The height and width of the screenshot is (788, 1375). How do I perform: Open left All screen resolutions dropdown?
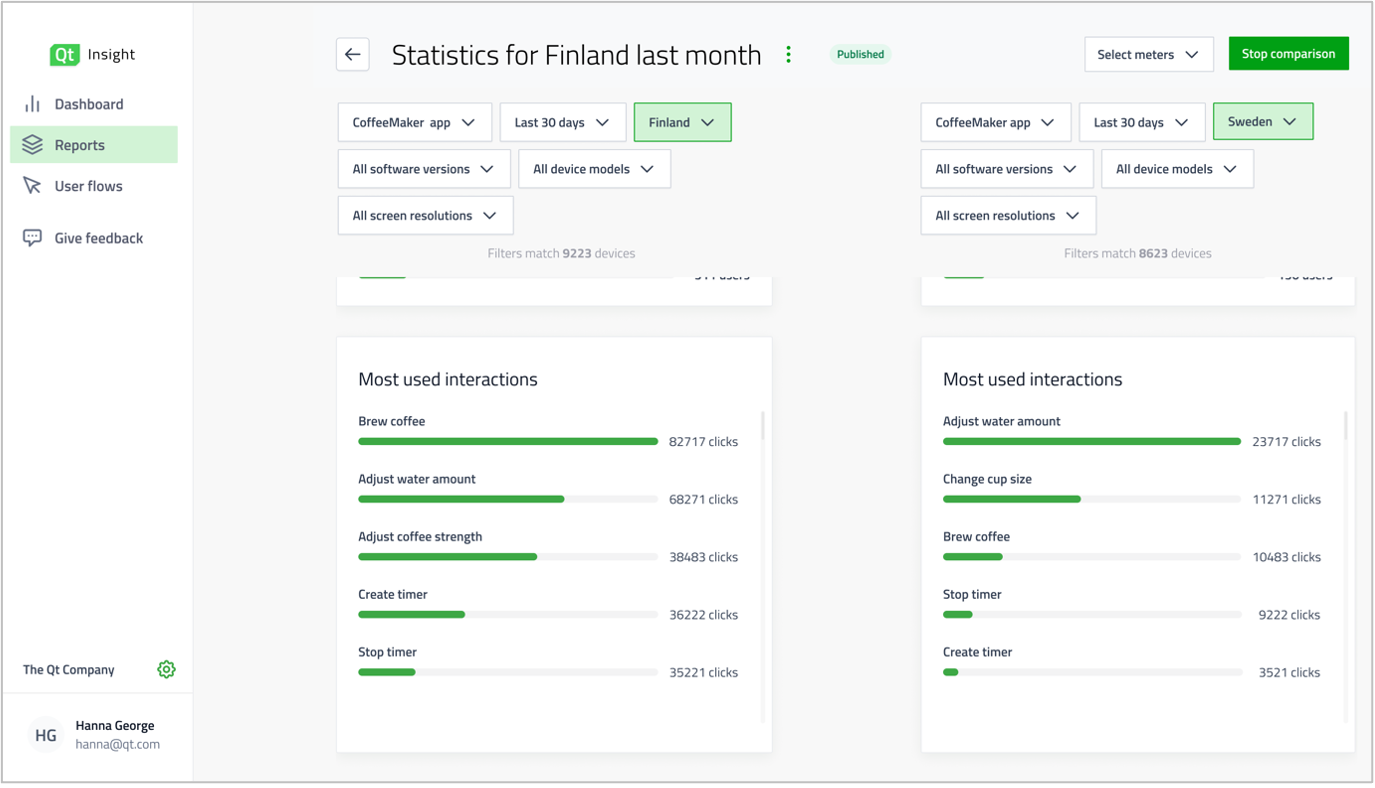coord(425,216)
